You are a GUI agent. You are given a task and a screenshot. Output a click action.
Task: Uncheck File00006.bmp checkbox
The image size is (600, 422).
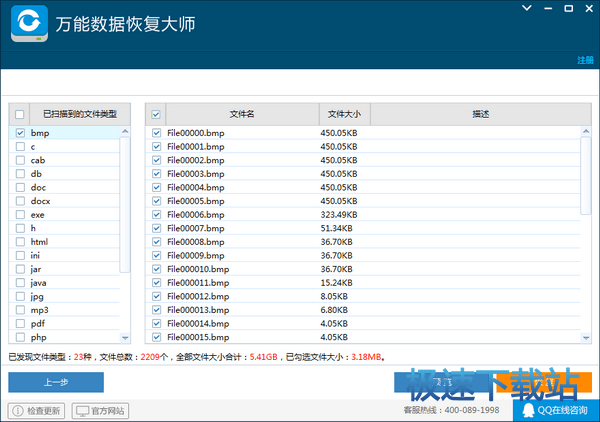point(157,215)
